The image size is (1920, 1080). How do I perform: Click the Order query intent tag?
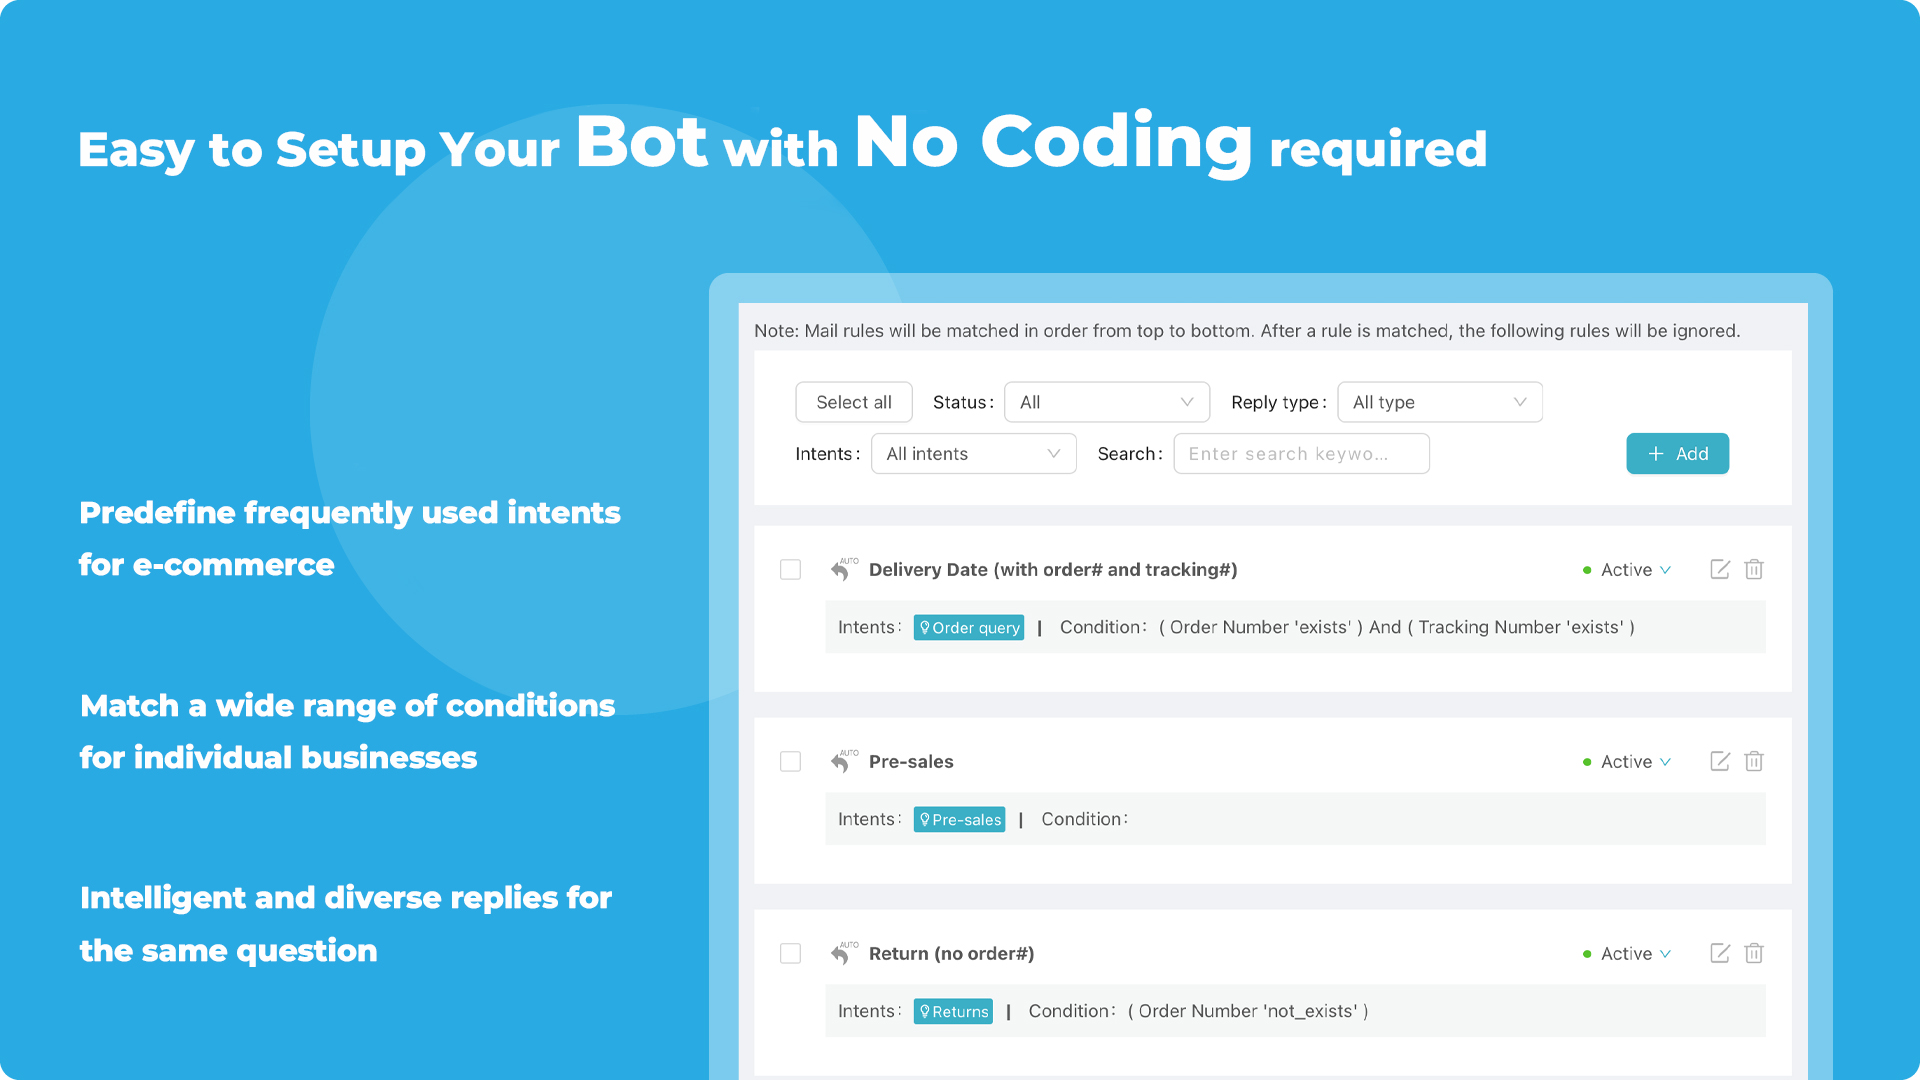968,628
